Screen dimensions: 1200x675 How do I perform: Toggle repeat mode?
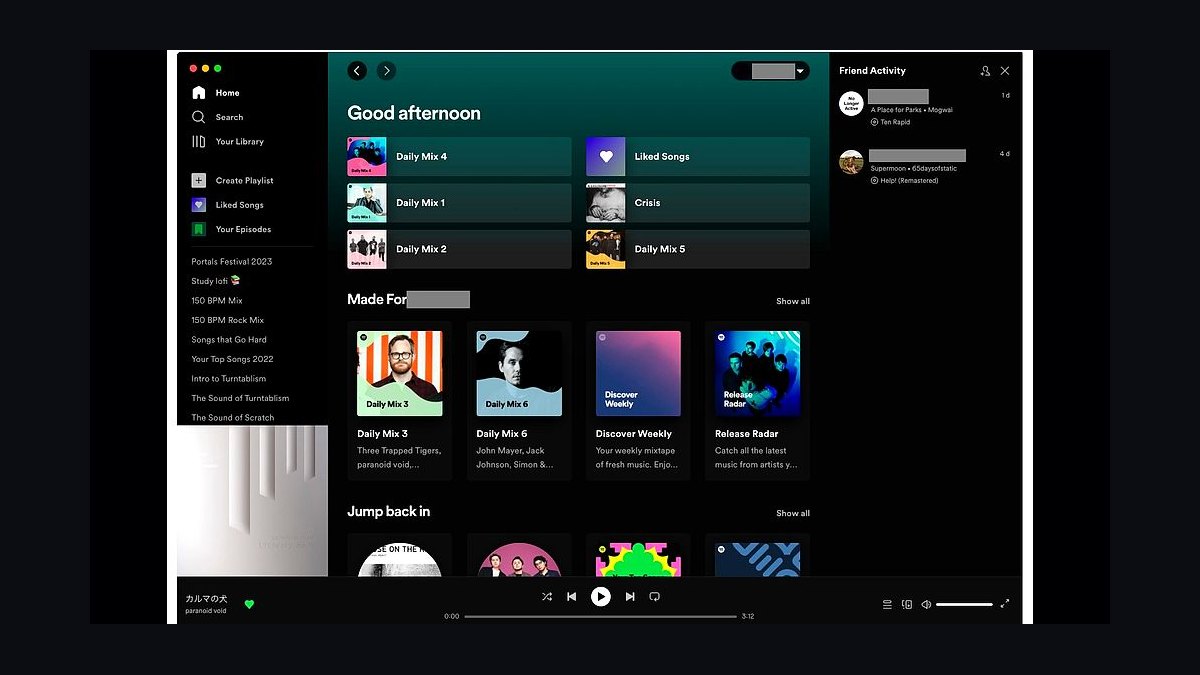click(655, 597)
